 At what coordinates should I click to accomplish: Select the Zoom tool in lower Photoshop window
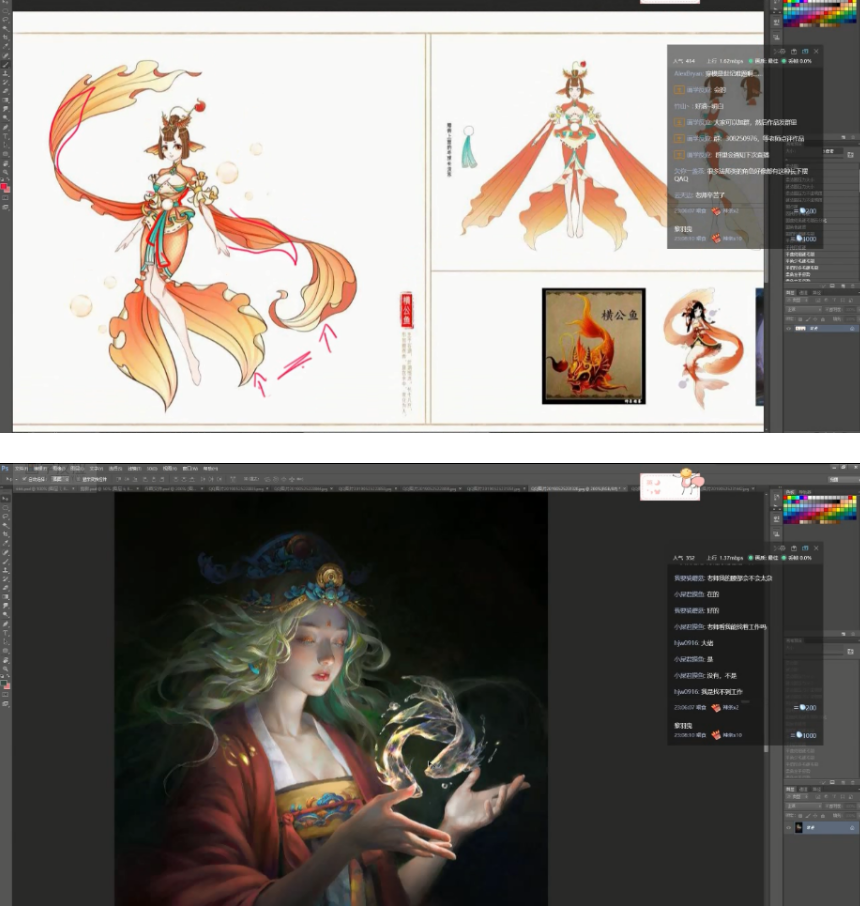tap(6, 669)
